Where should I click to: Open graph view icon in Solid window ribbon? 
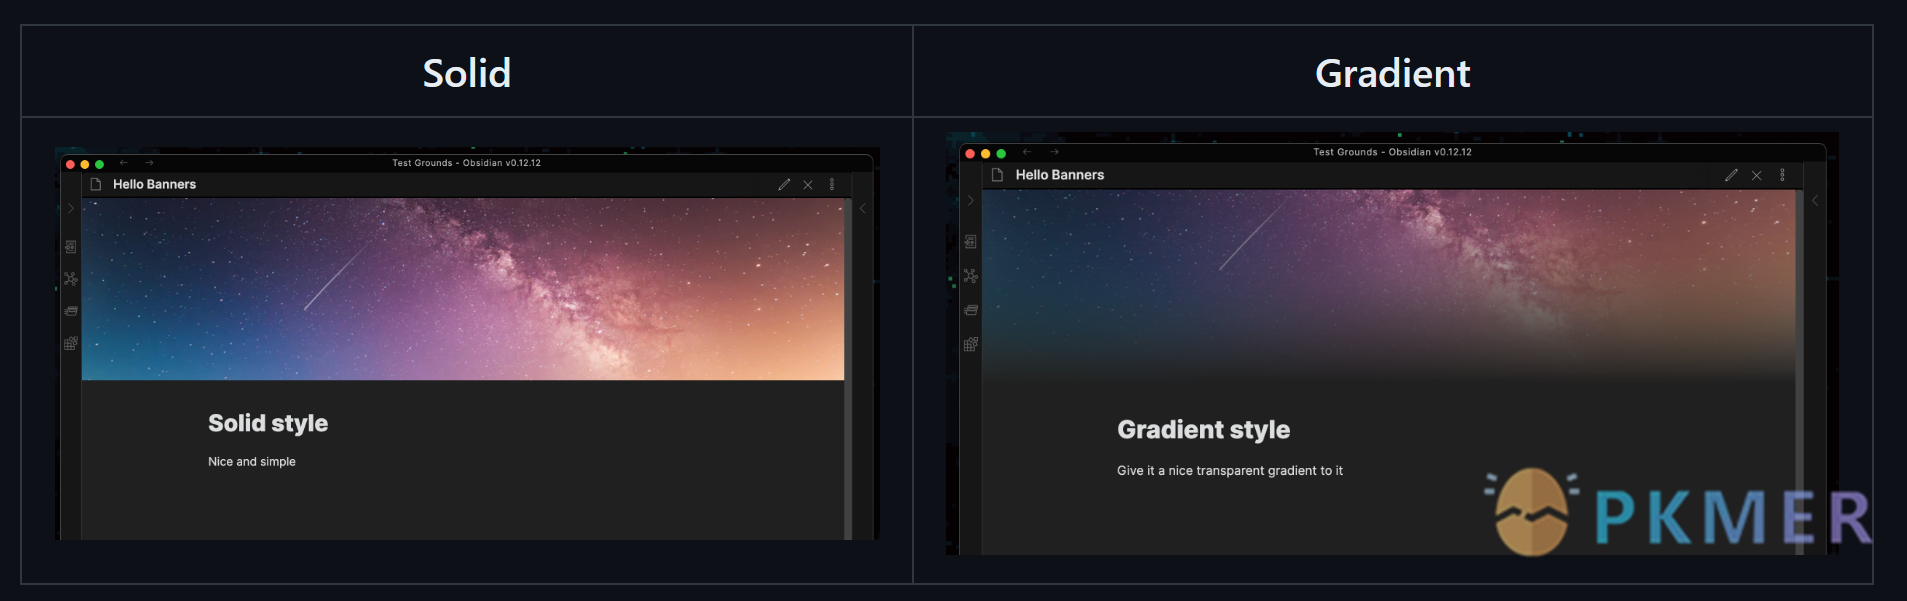[x=70, y=279]
